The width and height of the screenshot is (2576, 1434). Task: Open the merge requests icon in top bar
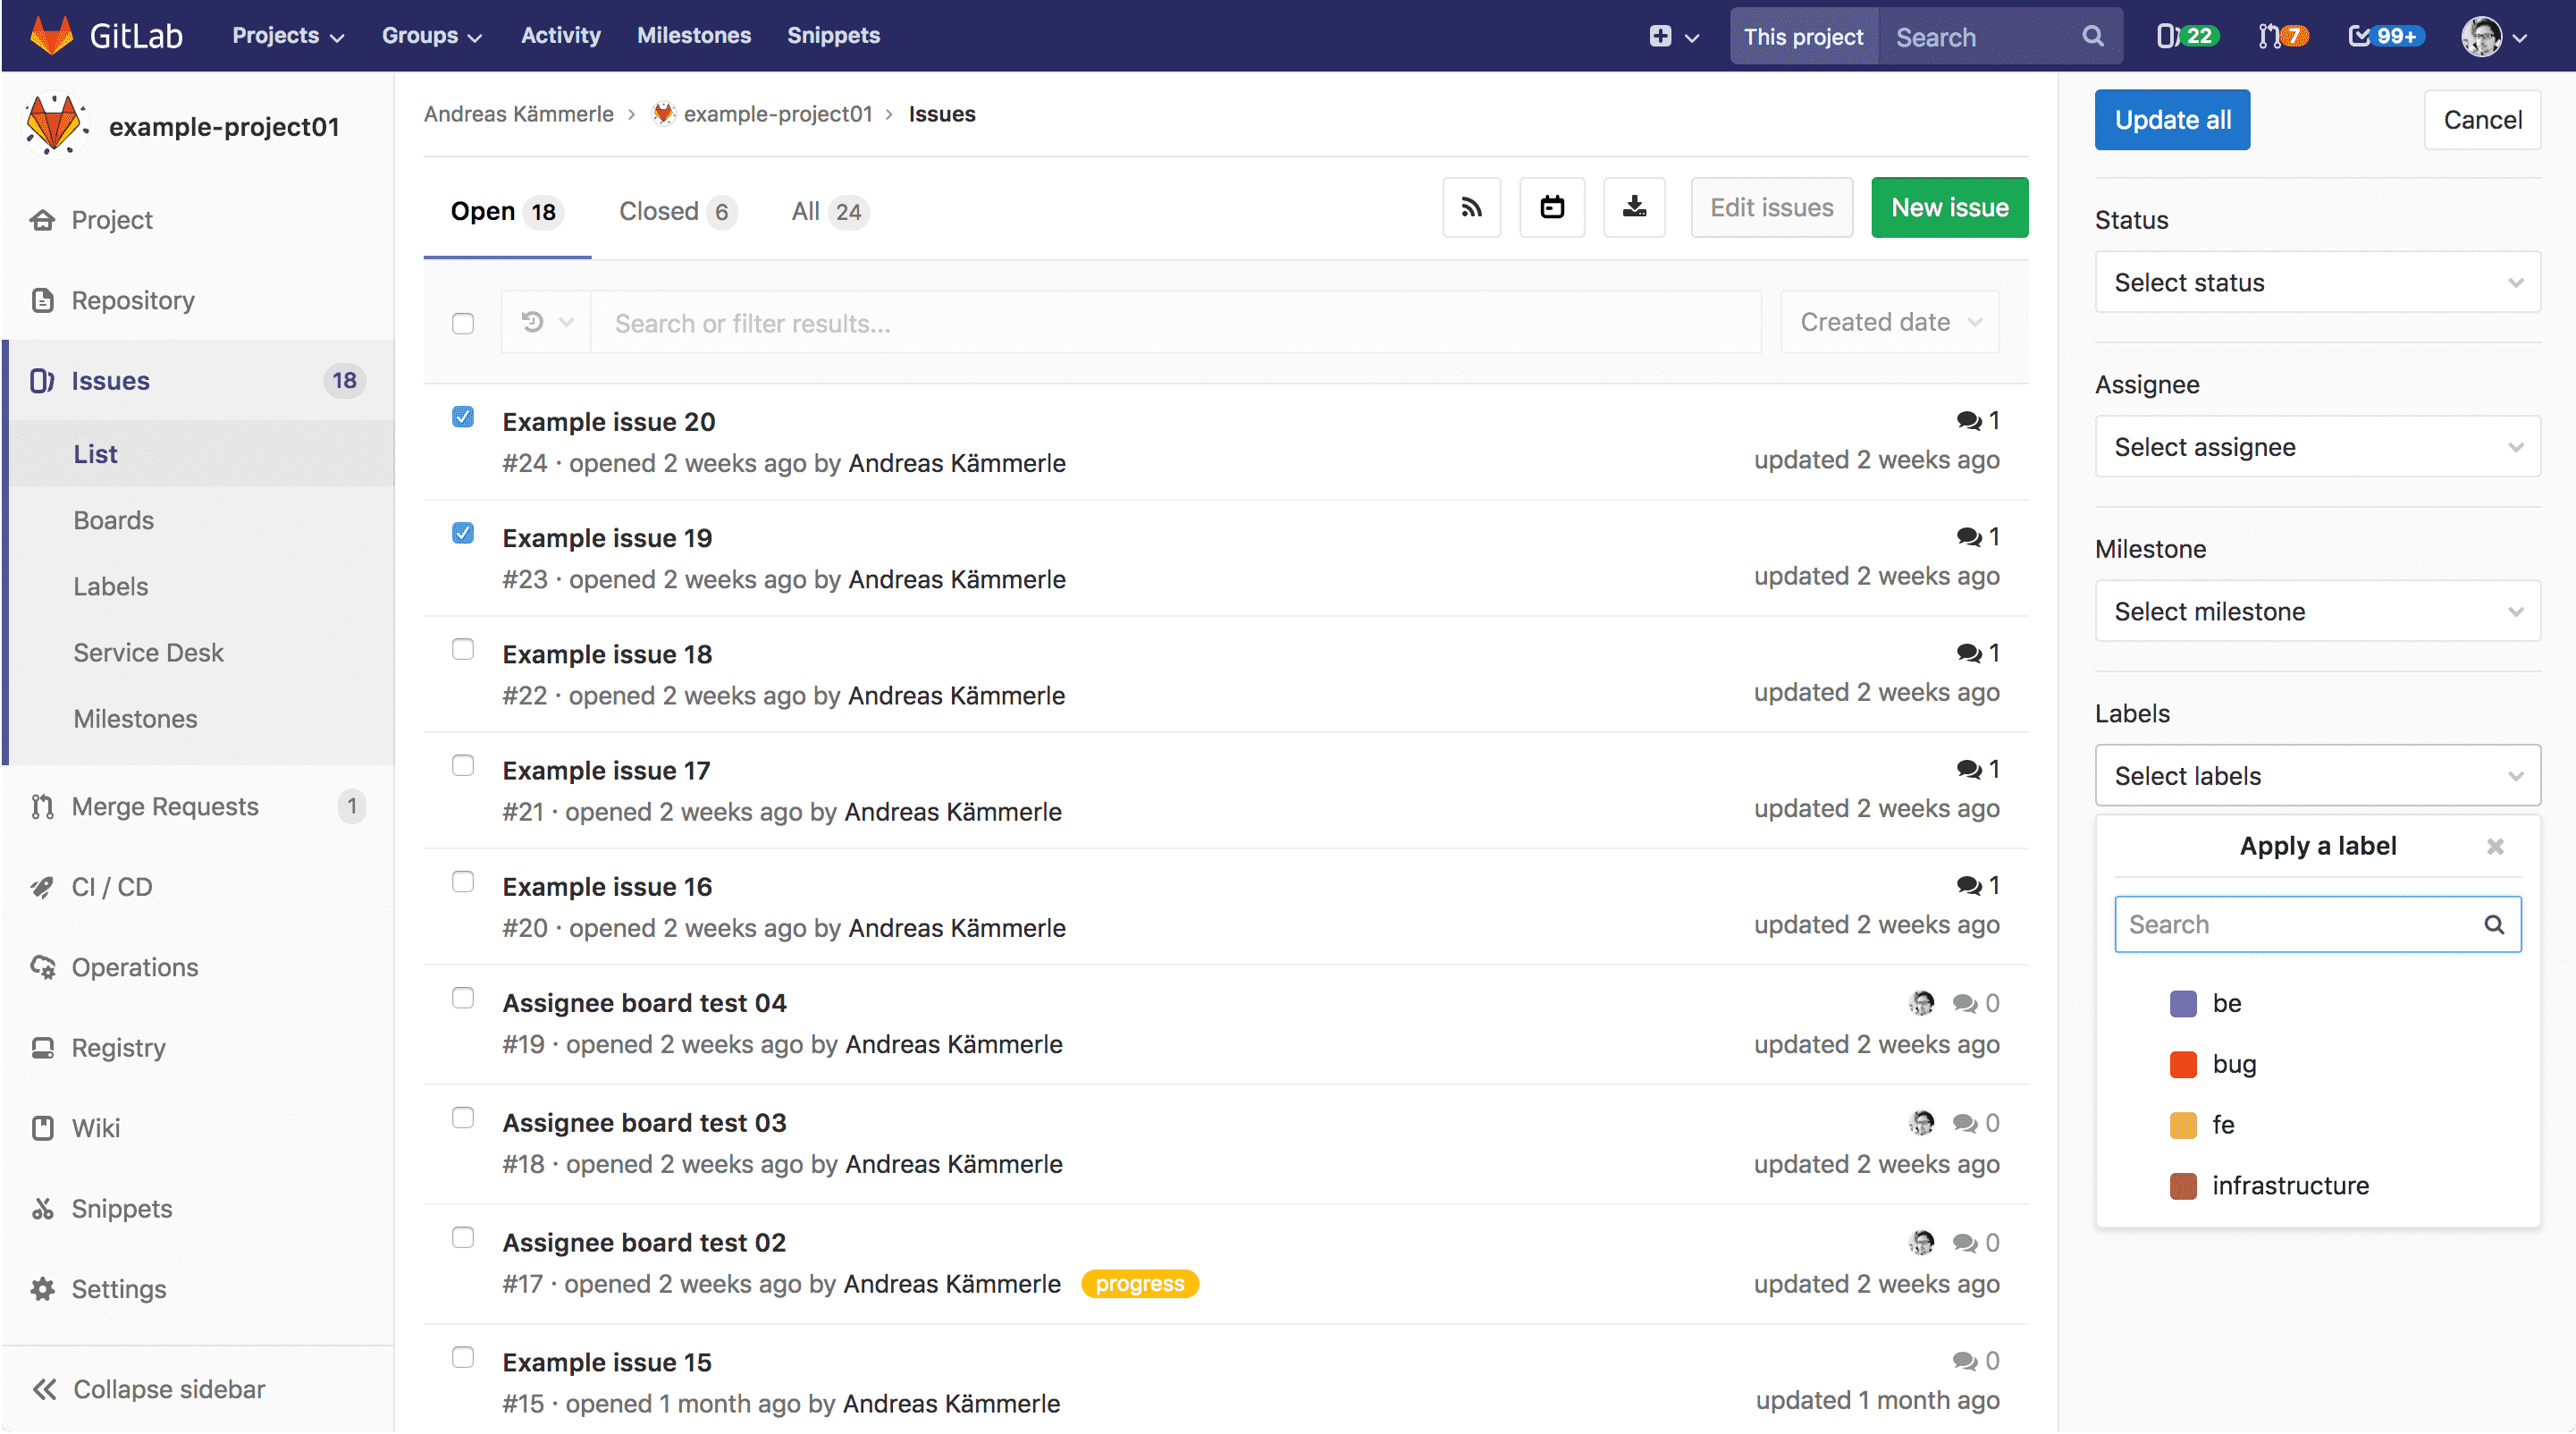(2282, 36)
